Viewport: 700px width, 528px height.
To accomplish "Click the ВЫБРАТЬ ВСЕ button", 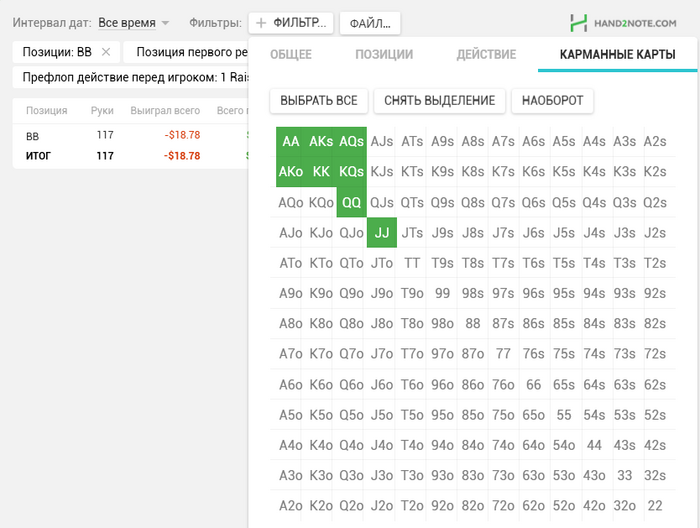I will point(319,100).
